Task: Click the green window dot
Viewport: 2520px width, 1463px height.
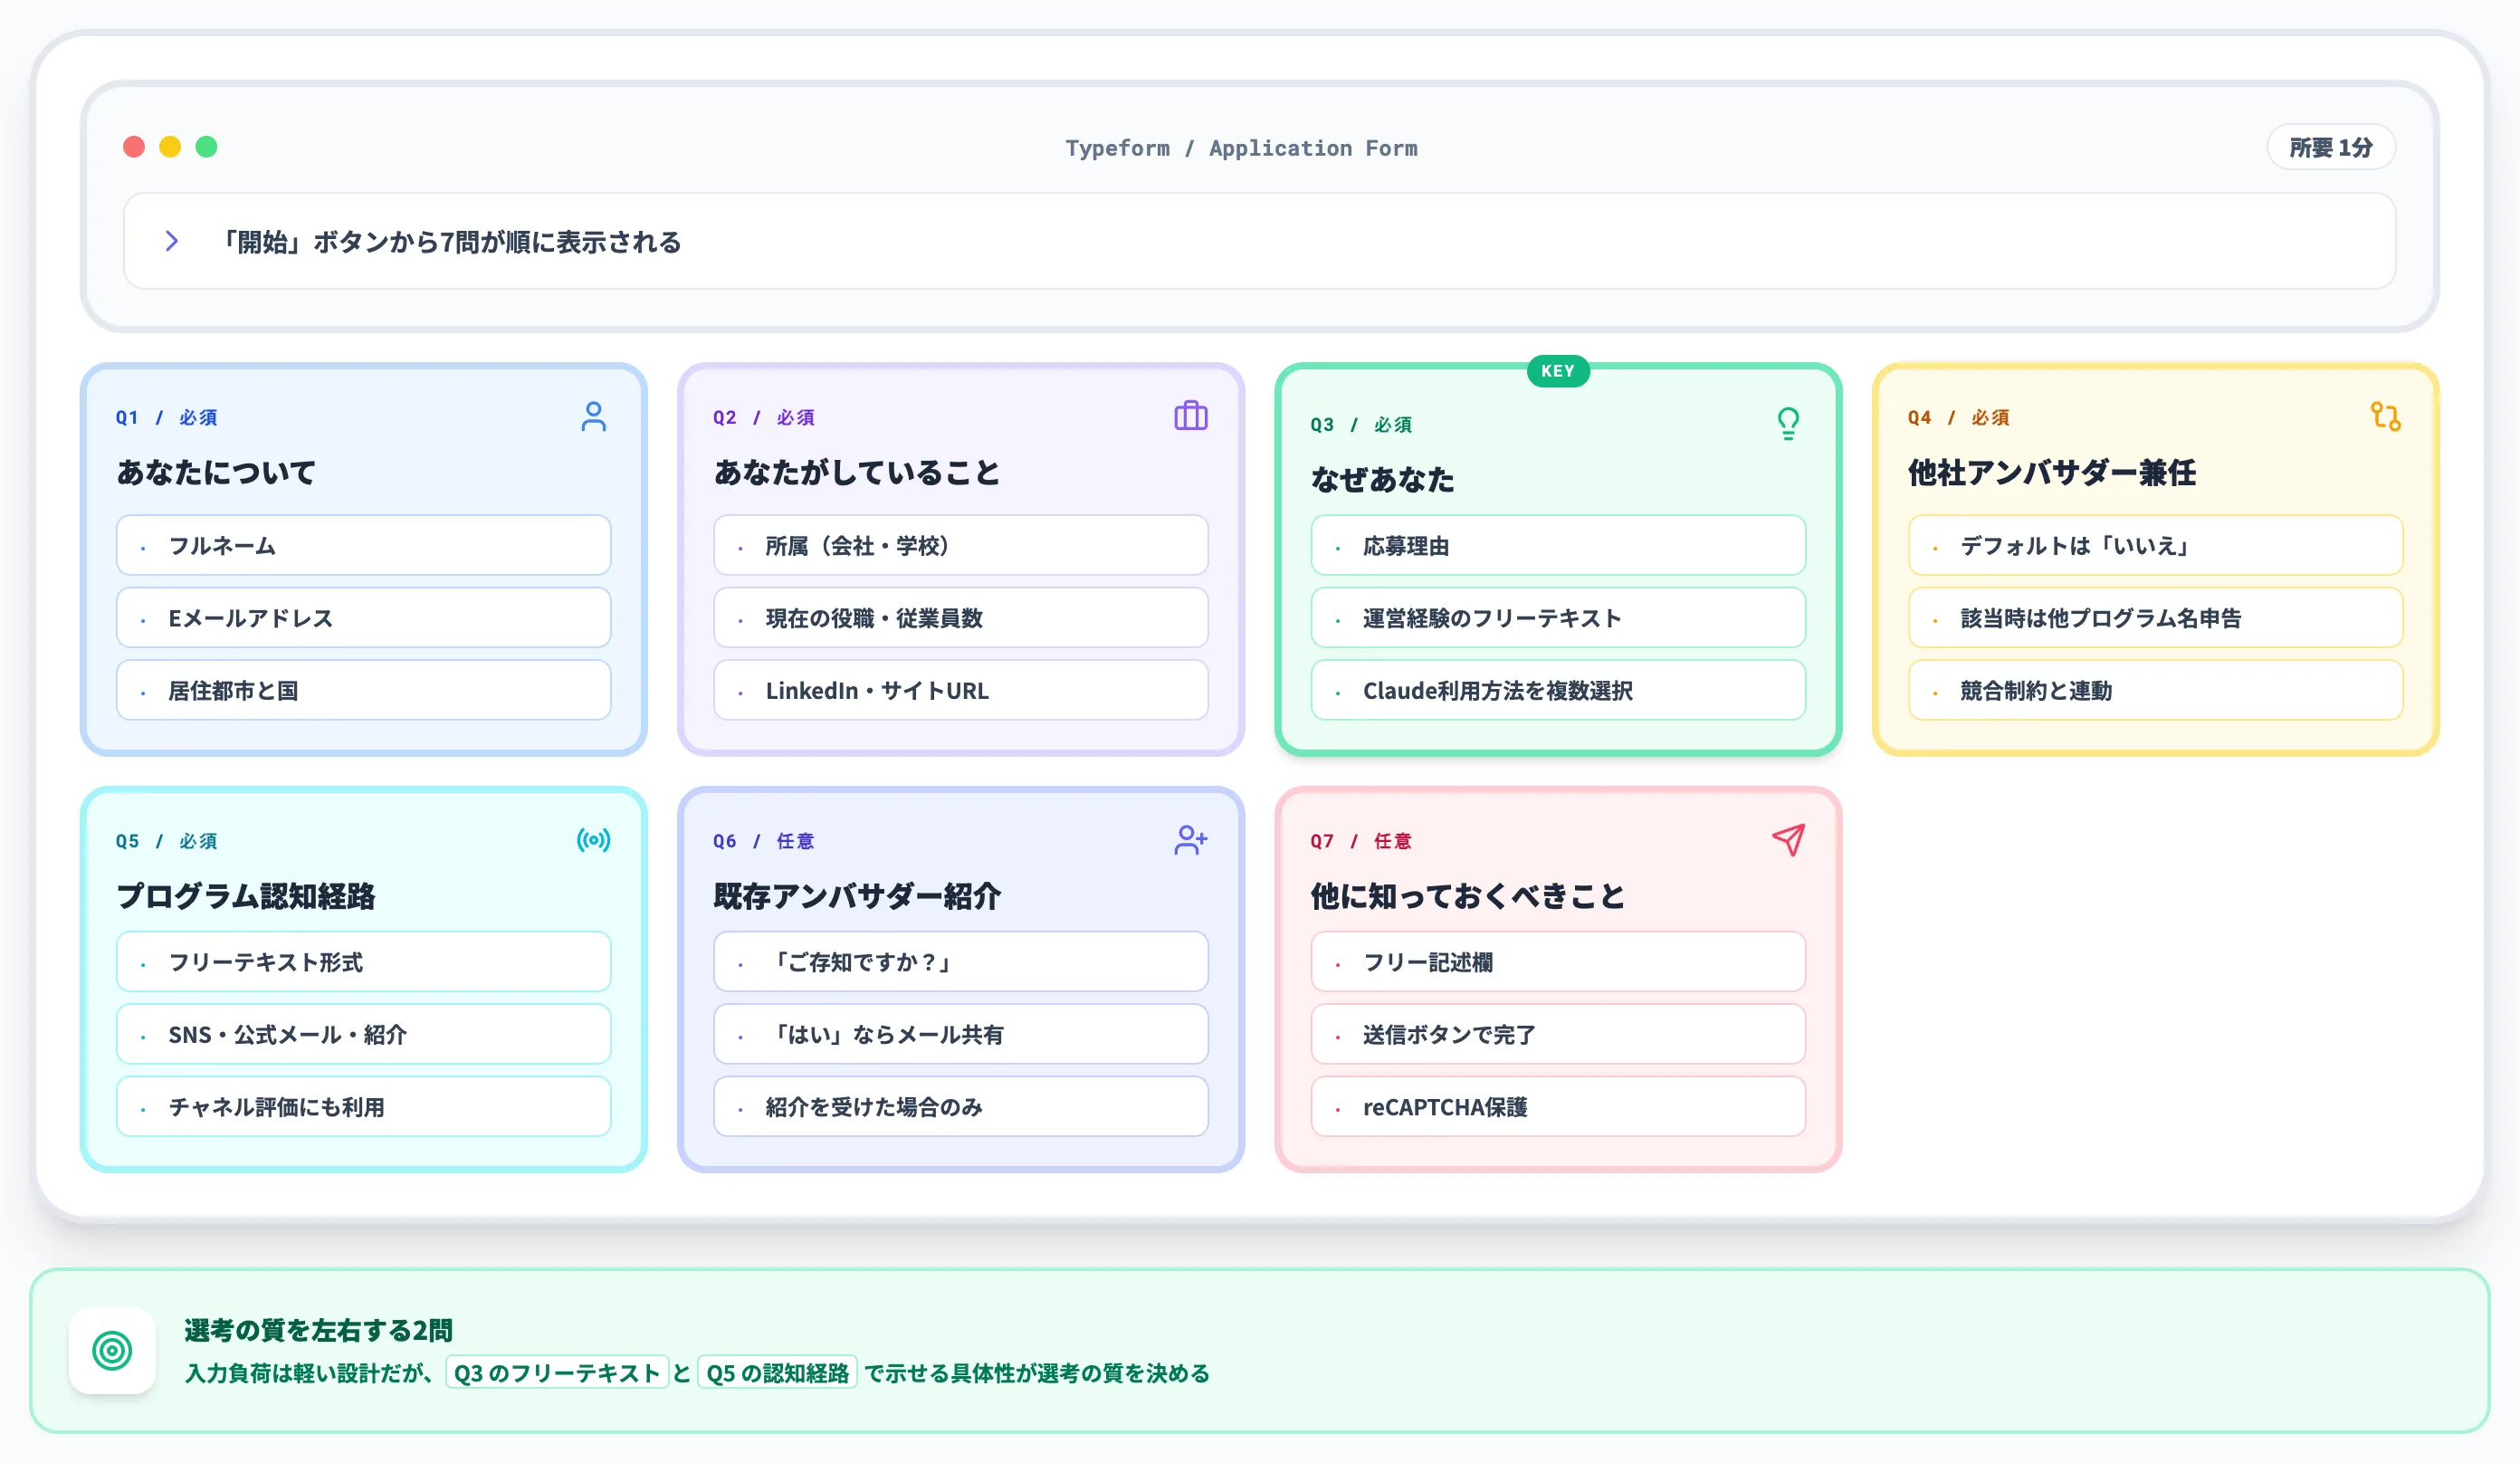Action: [x=206, y=147]
